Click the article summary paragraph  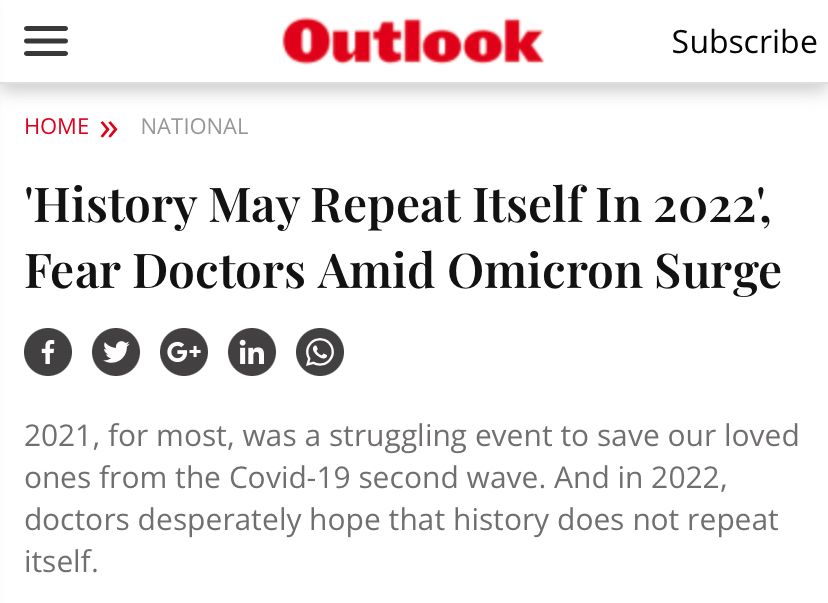(x=411, y=498)
